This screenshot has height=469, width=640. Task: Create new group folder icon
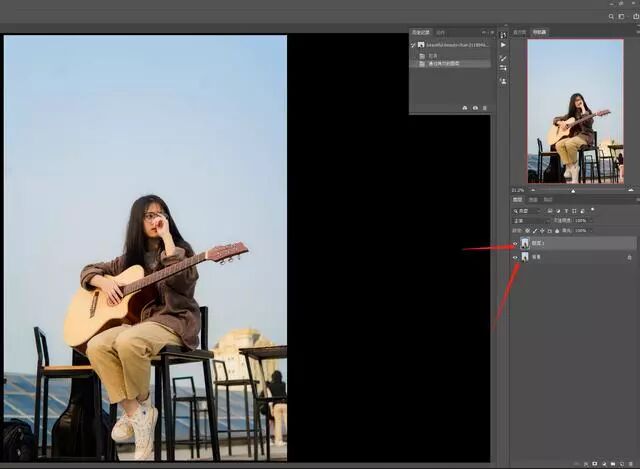[x=613, y=464]
